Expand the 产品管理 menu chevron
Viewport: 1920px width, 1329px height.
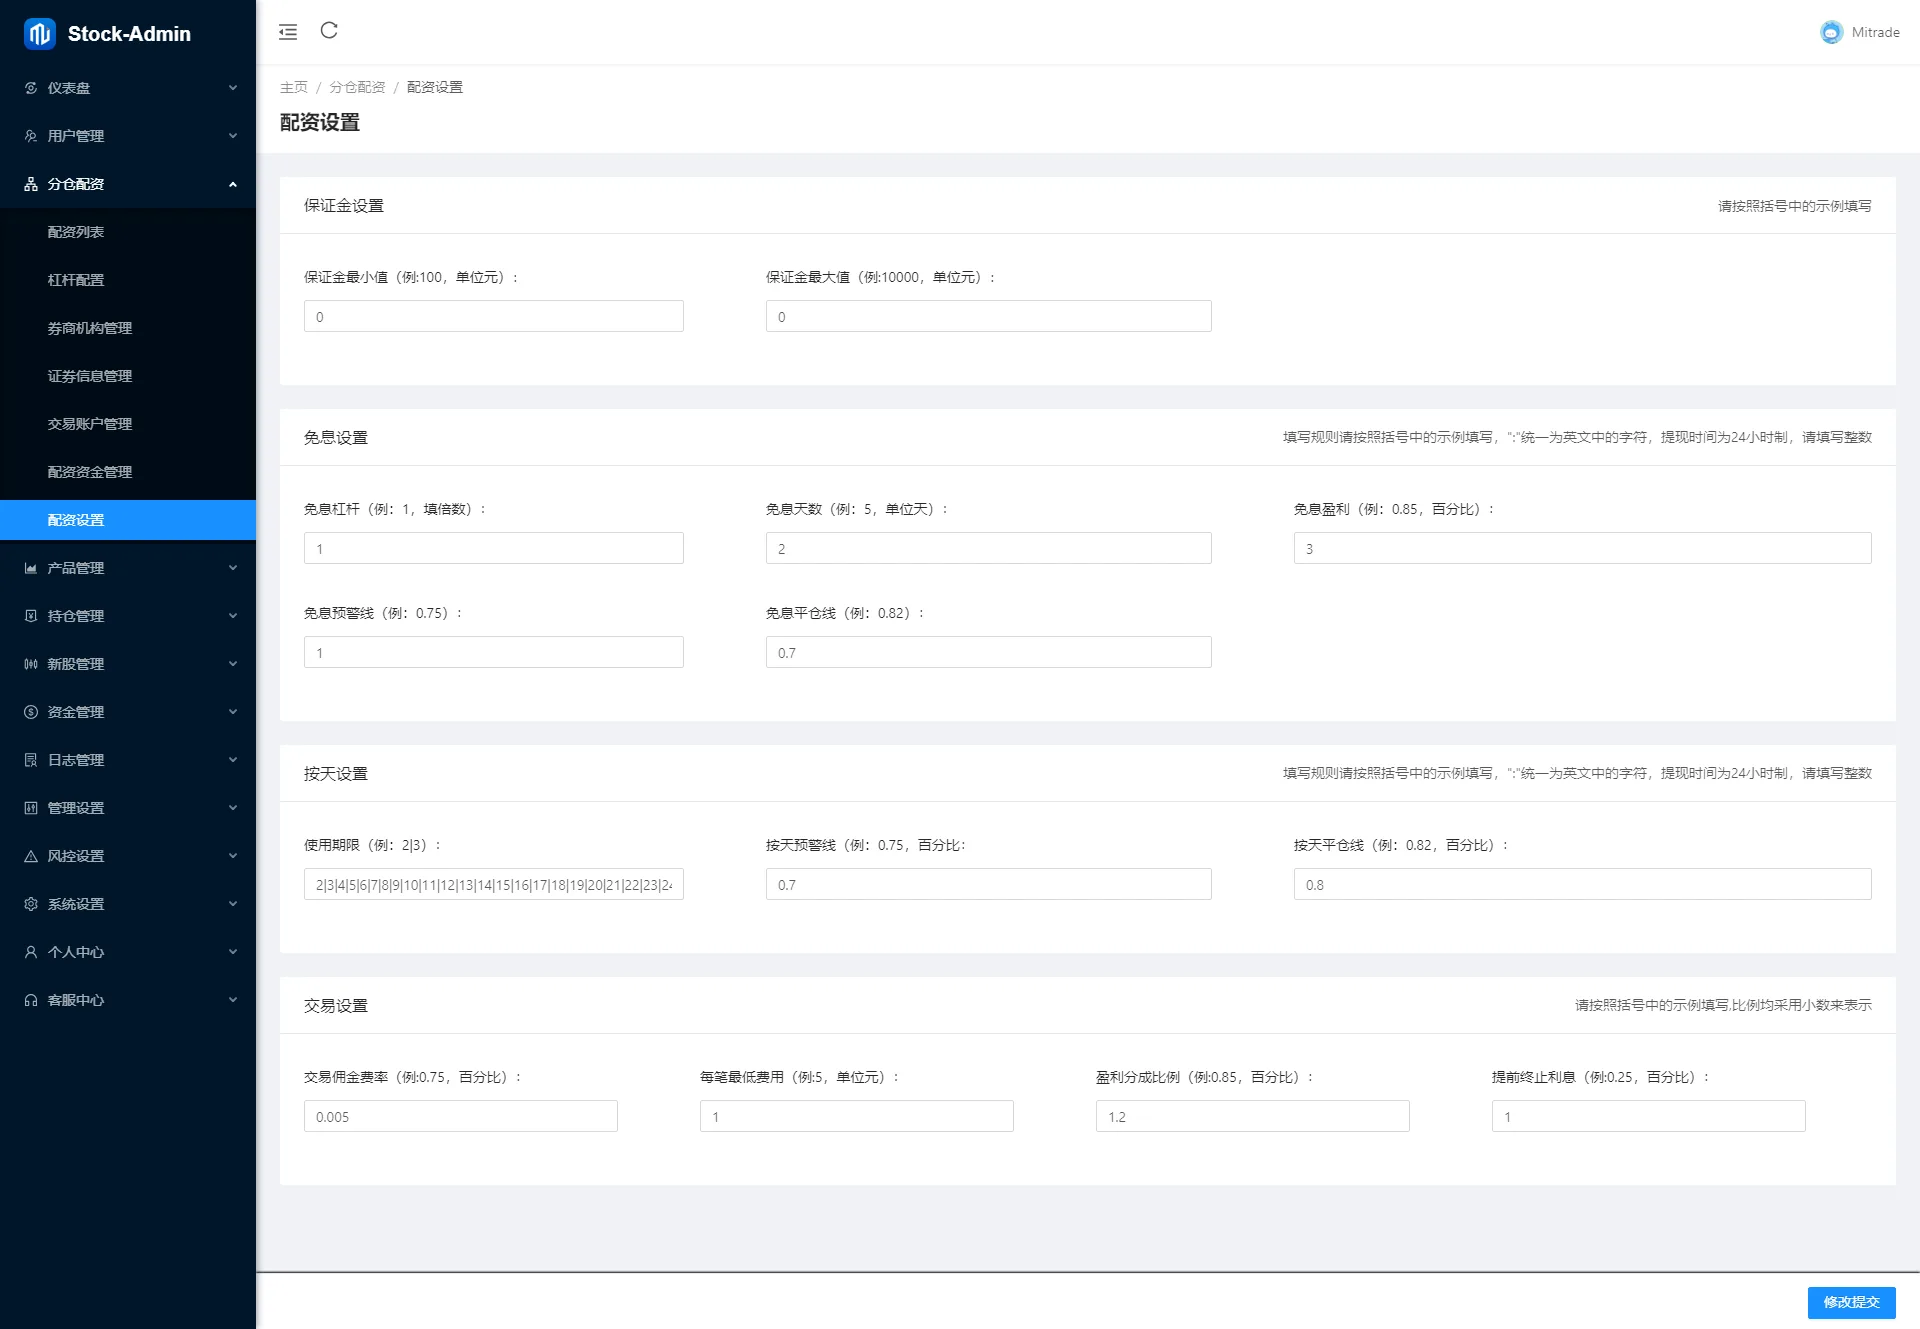tap(233, 568)
